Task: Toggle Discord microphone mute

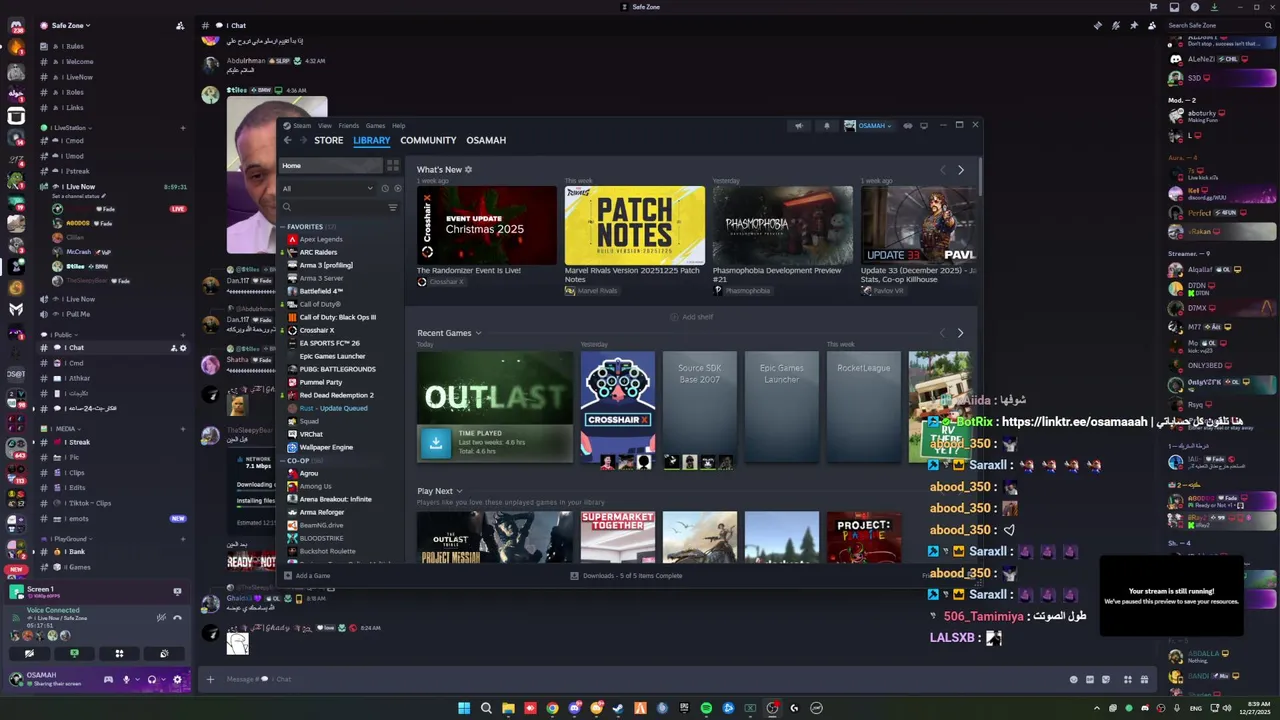Action: 126,680
